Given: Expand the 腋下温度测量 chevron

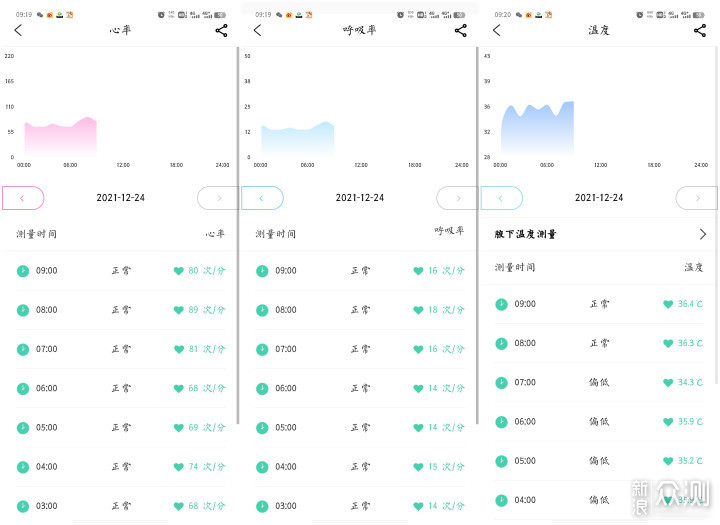Looking at the screenshot, I should 703,234.
